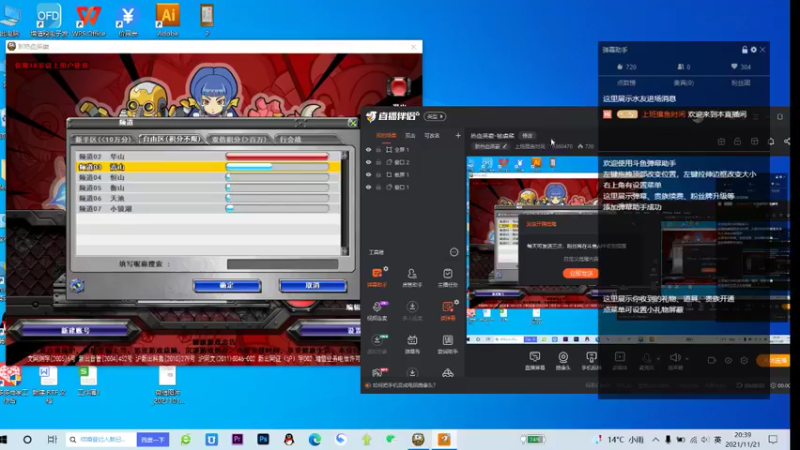
Task: Select 窗口2 source item in list
Action: (x=398, y=162)
